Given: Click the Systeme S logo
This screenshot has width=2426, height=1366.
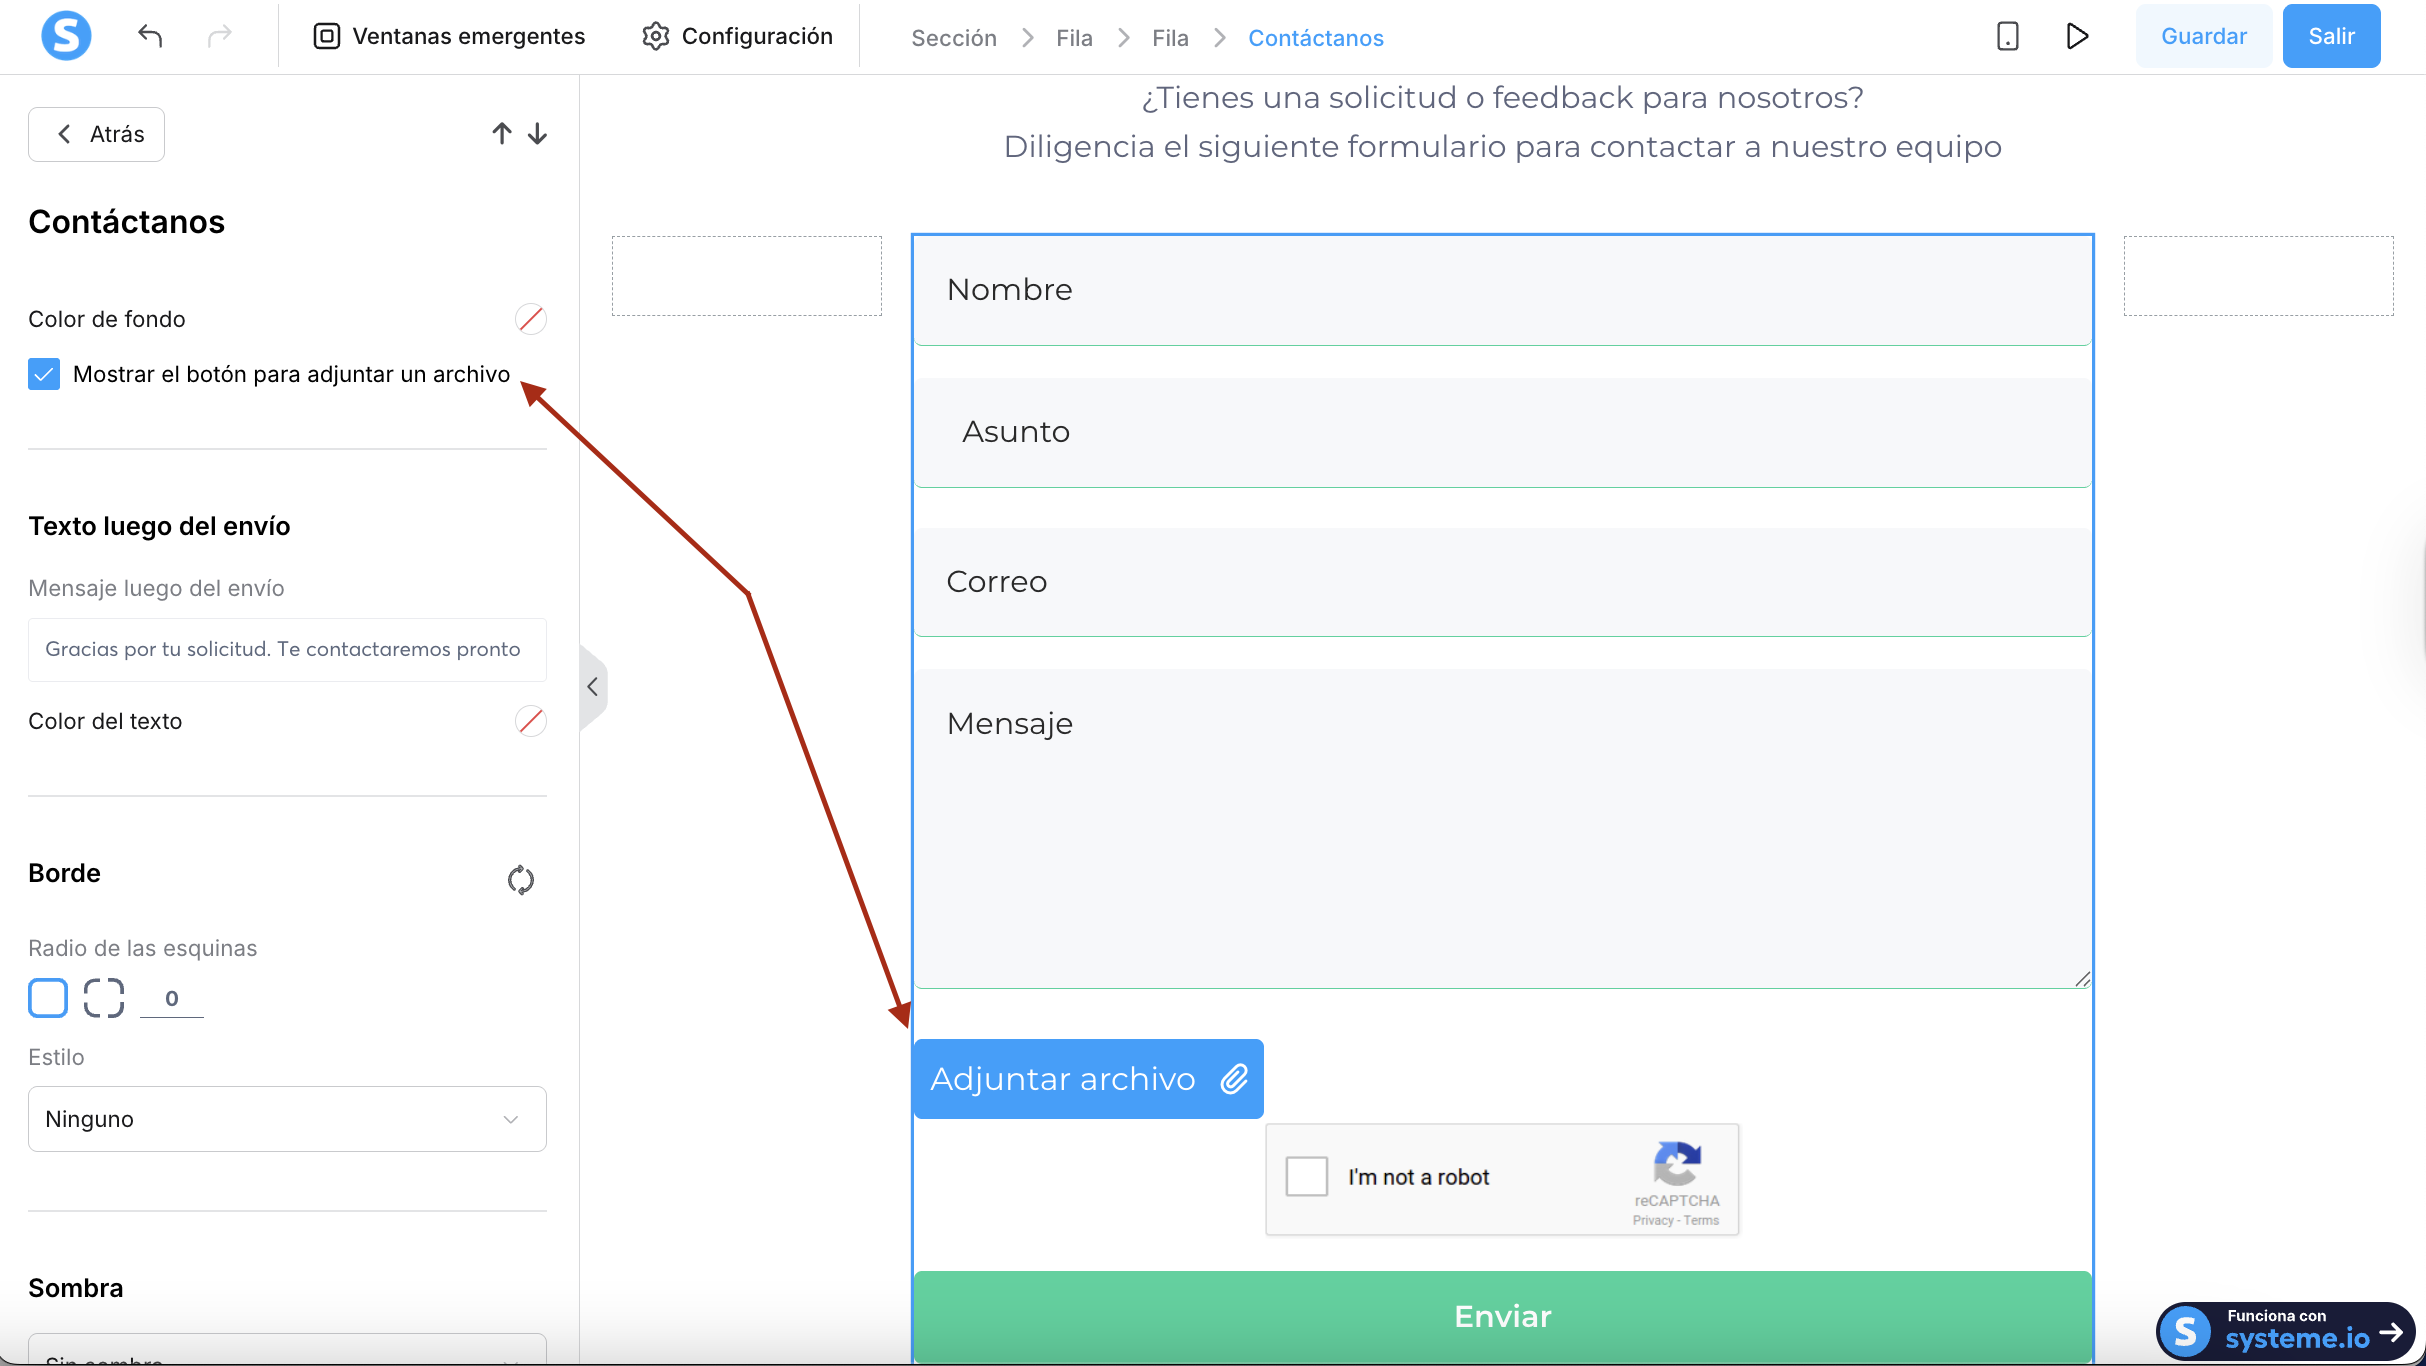Looking at the screenshot, I should [x=66, y=36].
